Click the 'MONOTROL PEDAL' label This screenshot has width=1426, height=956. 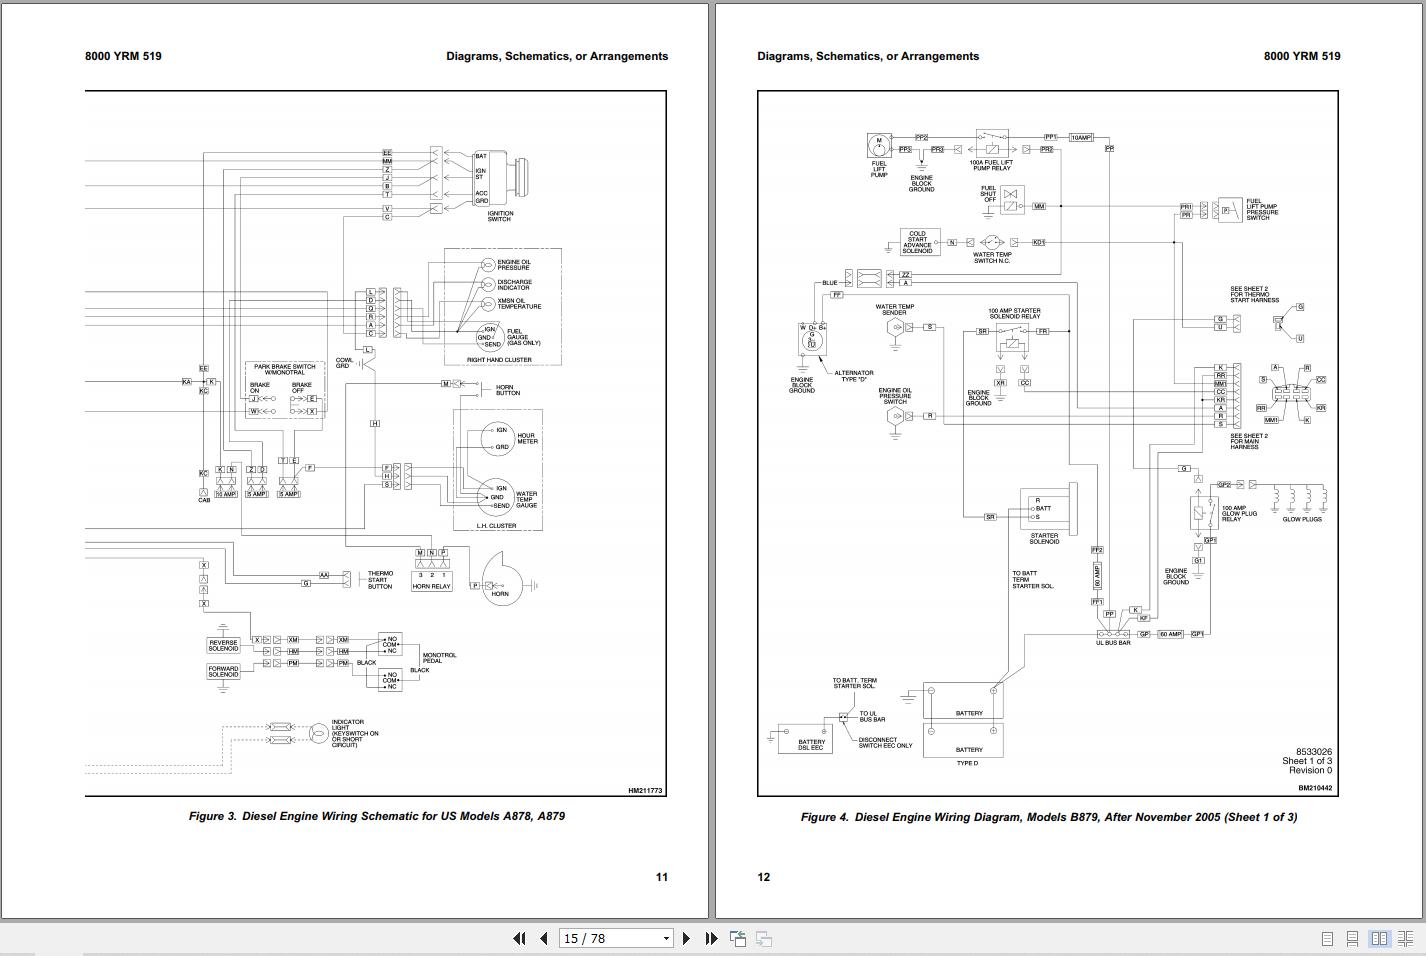(439, 658)
